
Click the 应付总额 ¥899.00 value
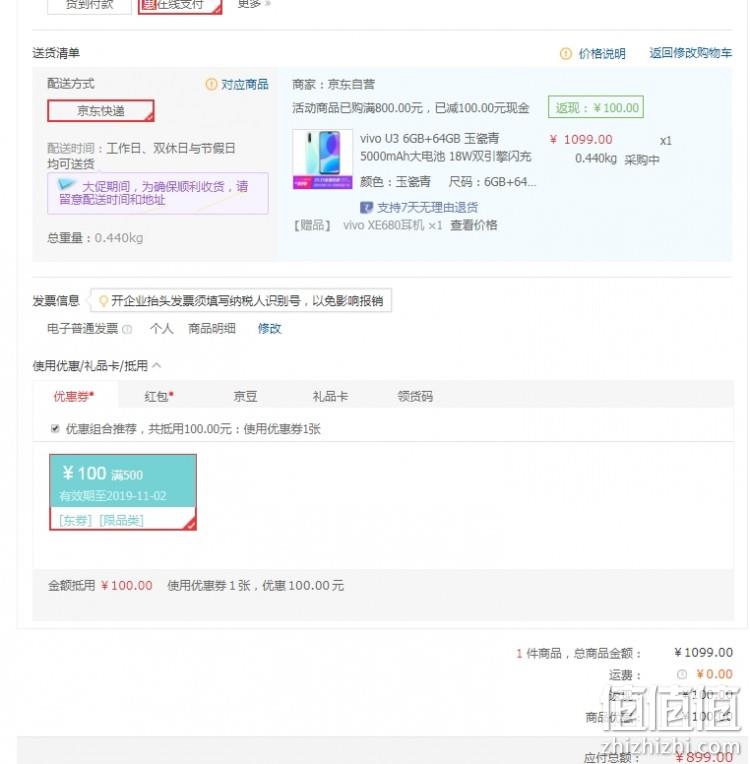pos(704,757)
